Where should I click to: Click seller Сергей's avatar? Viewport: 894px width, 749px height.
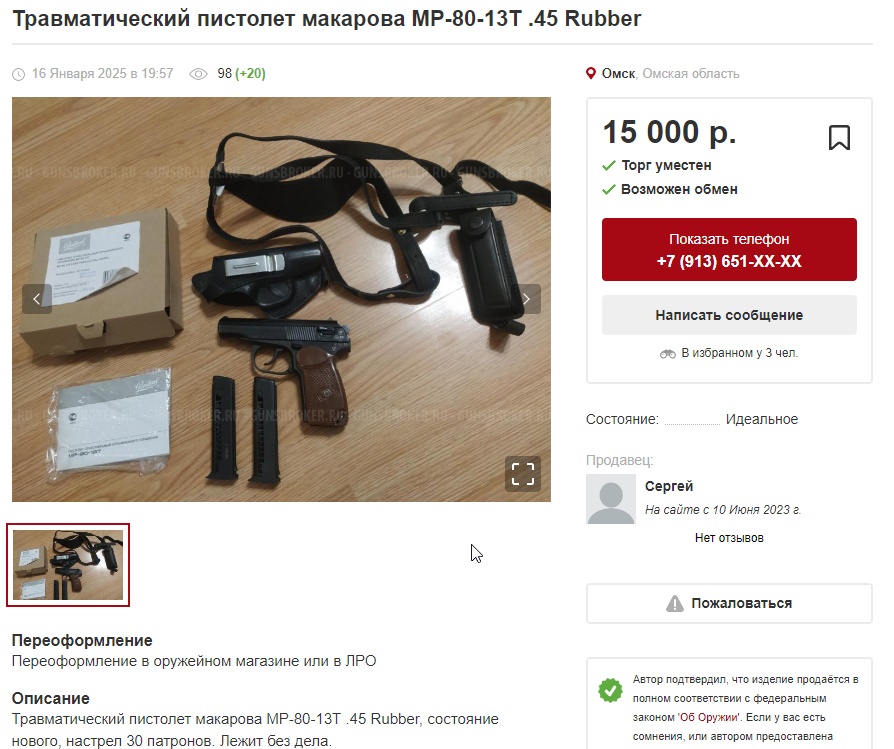pyautogui.click(x=611, y=499)
